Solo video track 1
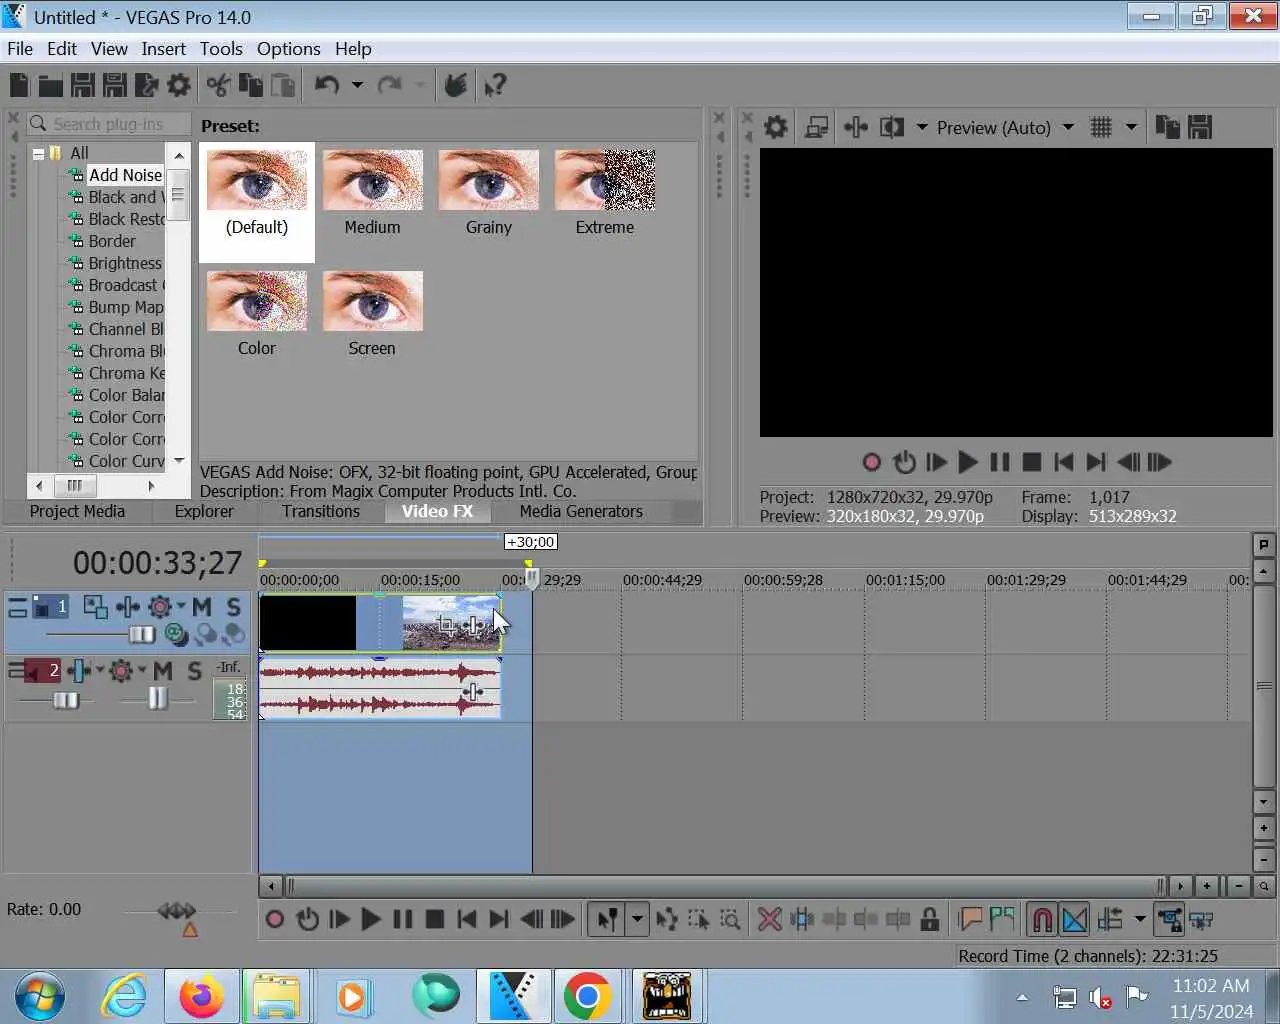The width and height of the screenshot is (1280, 1024). click(233, 606)
